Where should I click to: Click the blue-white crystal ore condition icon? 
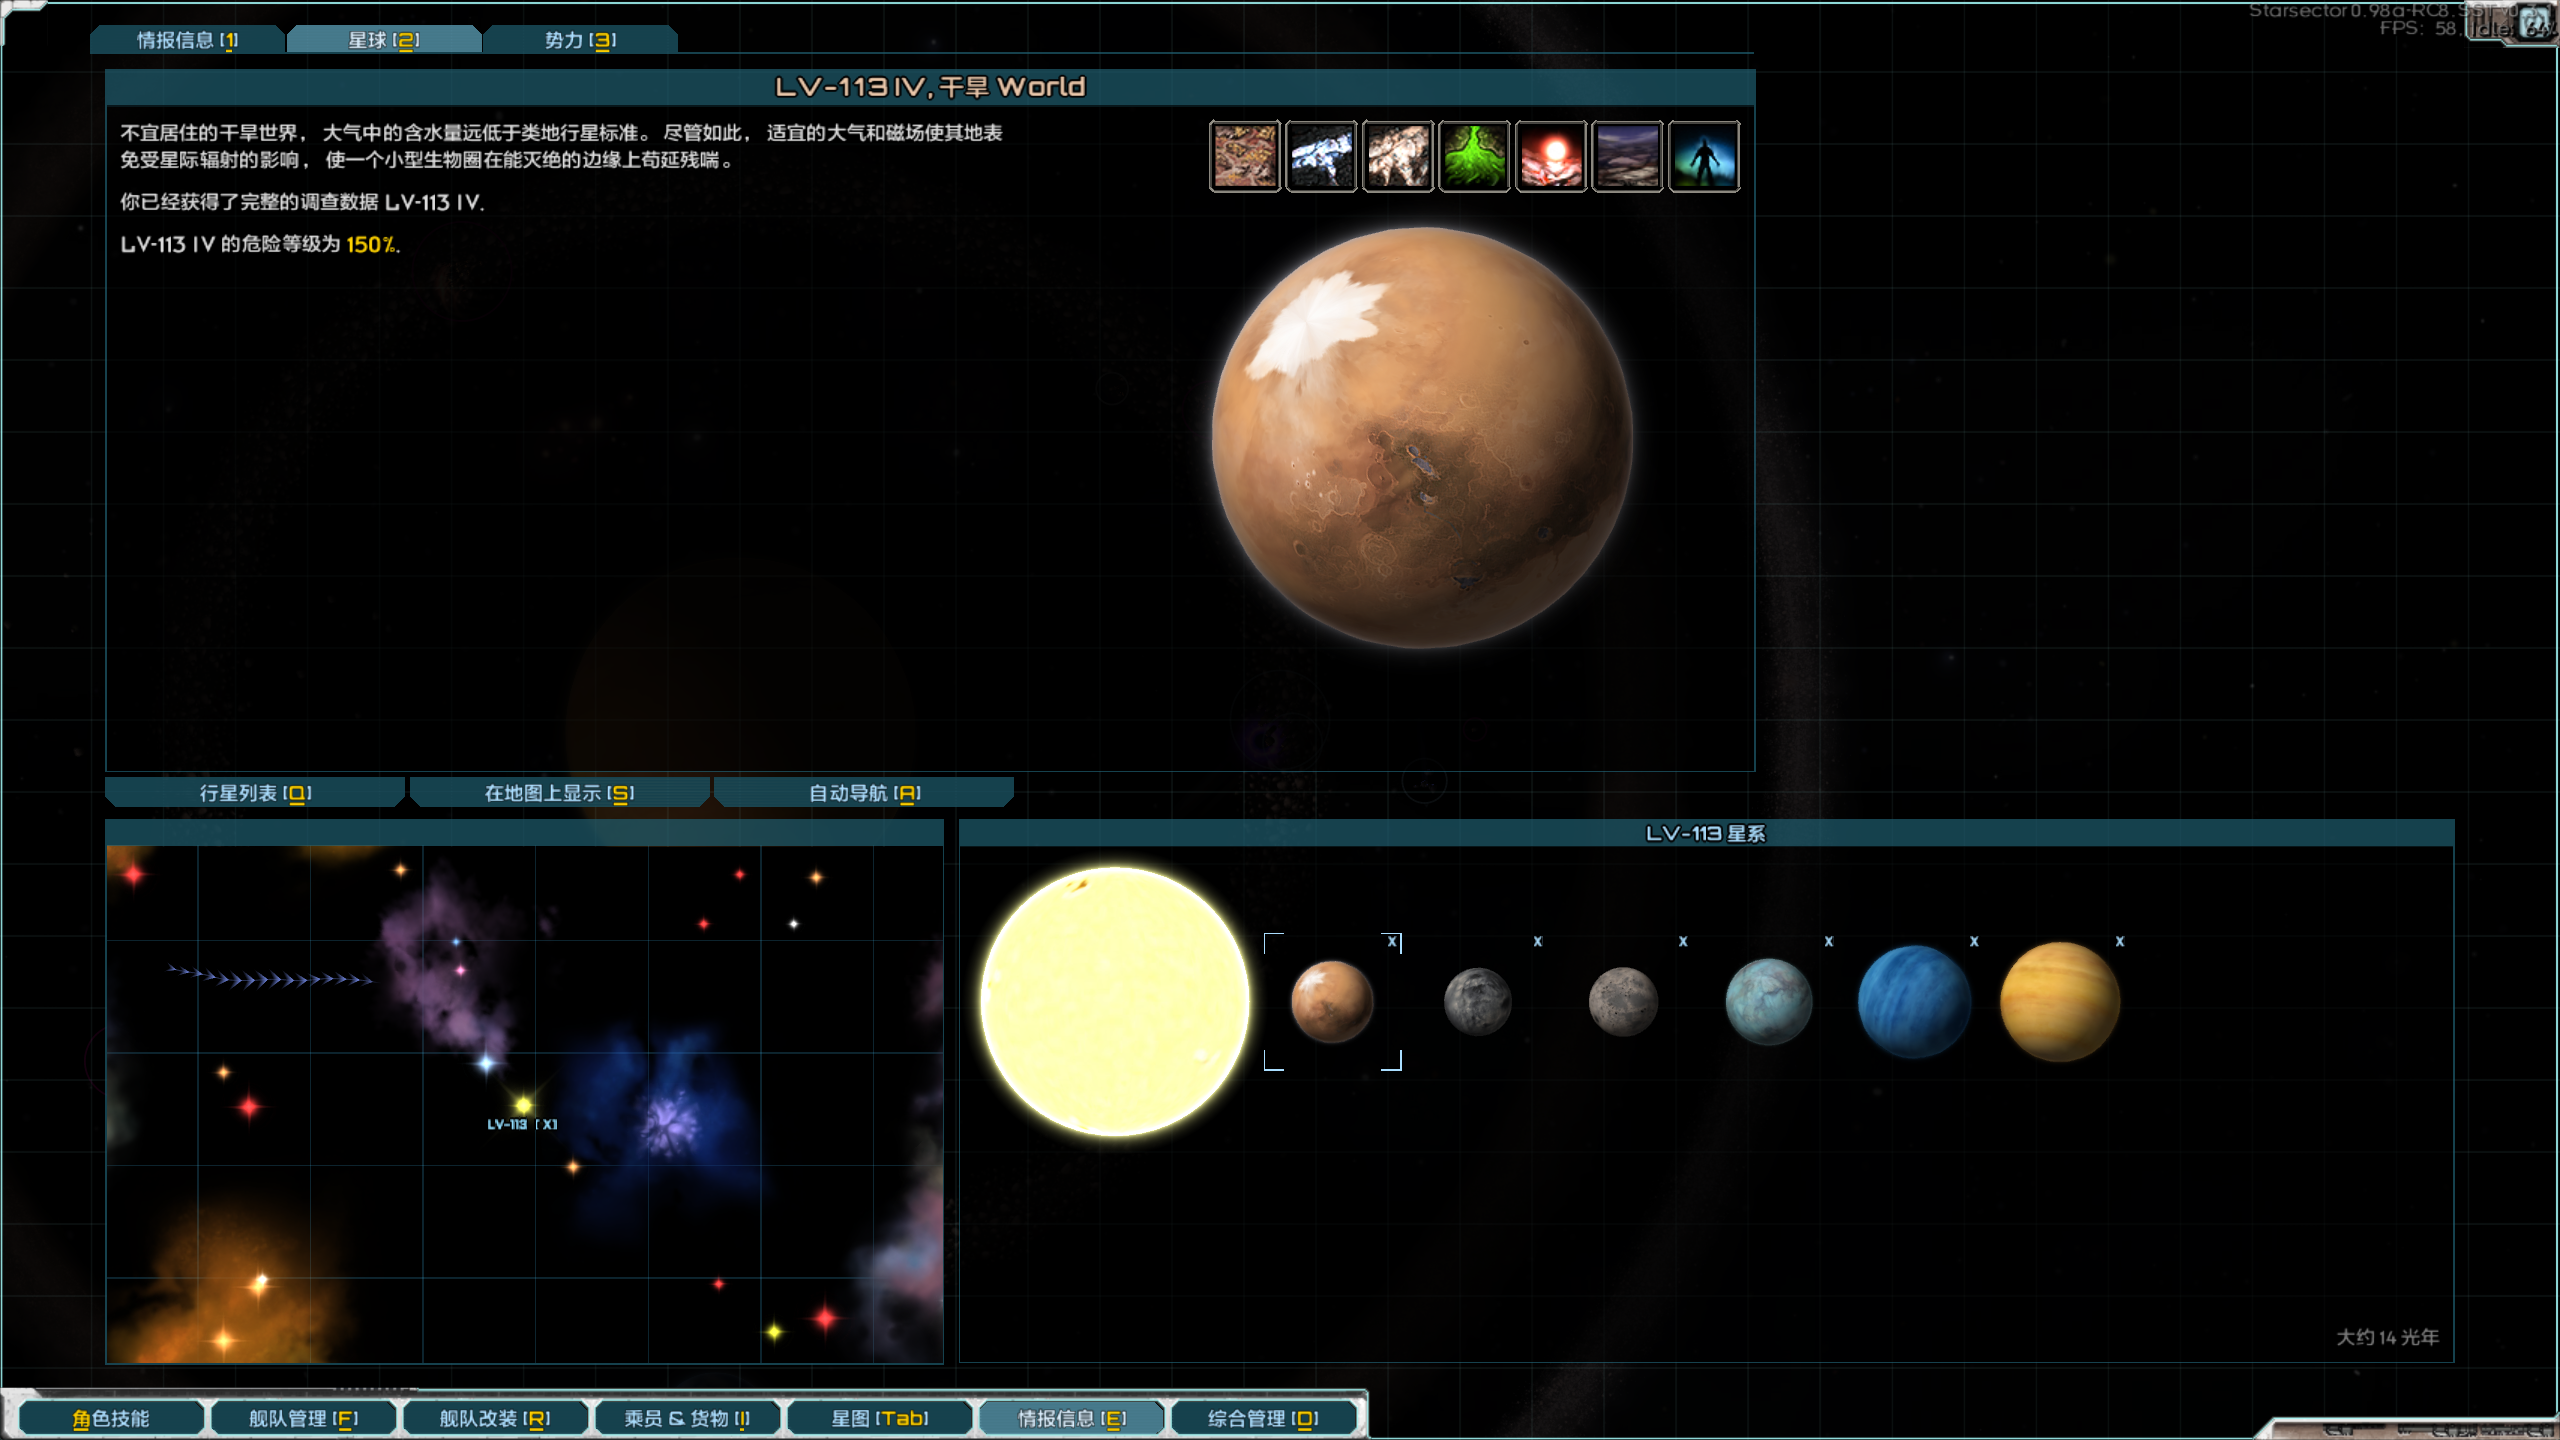(1321, 156)
